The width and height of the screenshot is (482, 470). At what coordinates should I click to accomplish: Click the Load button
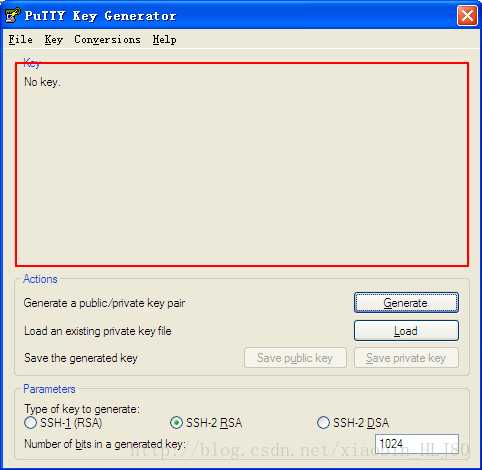(x=406, y=331)
